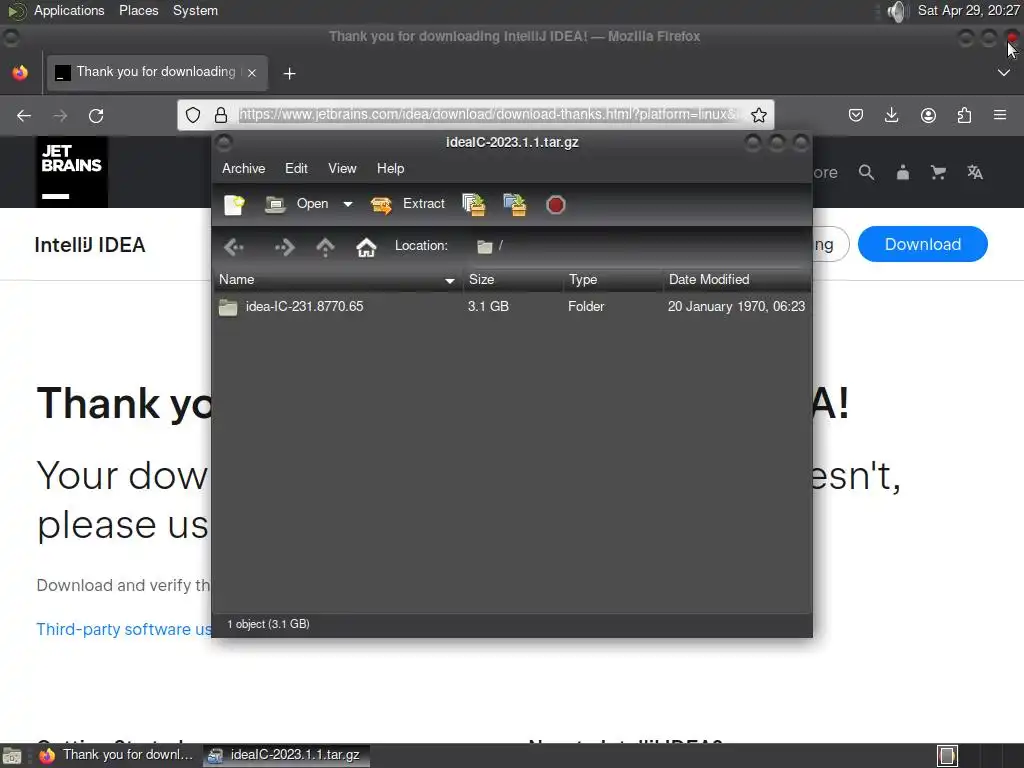Sort by Name column header

coord(338,280)
